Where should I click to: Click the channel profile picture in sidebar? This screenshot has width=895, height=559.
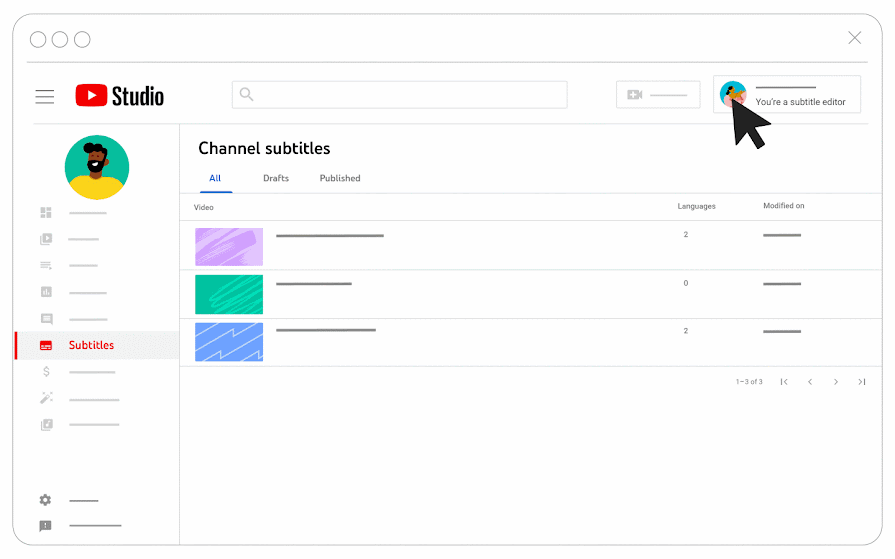[97, 167]
